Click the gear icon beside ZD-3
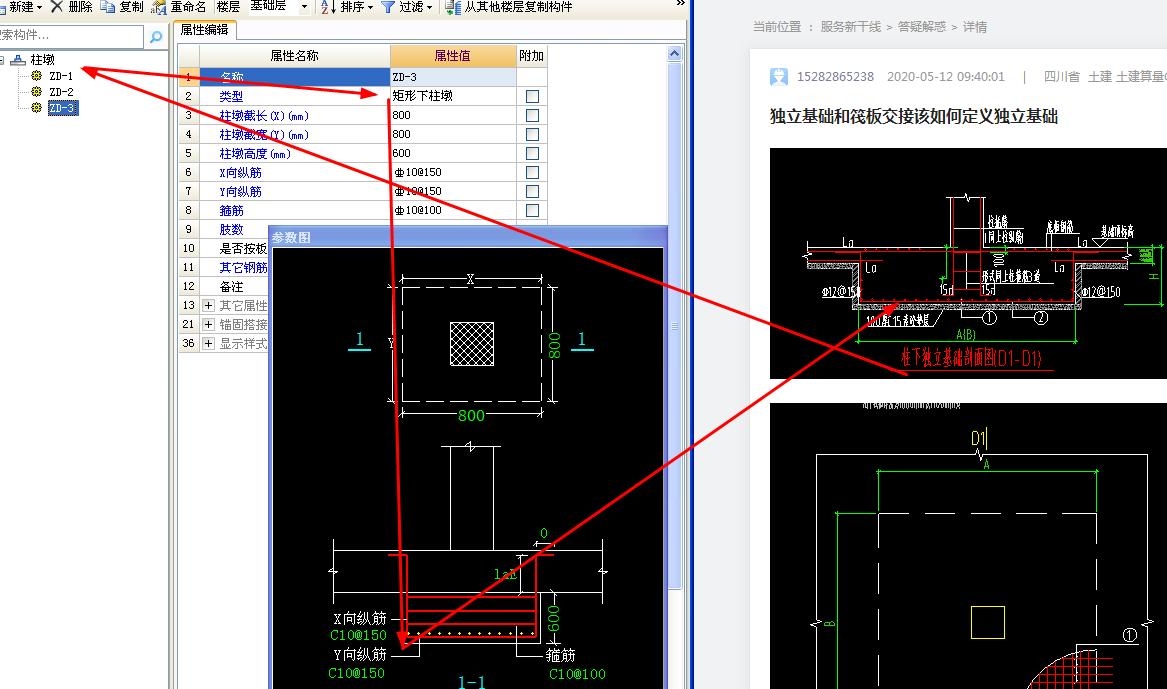The image size is (1167, 689). (x=36, y=108)
